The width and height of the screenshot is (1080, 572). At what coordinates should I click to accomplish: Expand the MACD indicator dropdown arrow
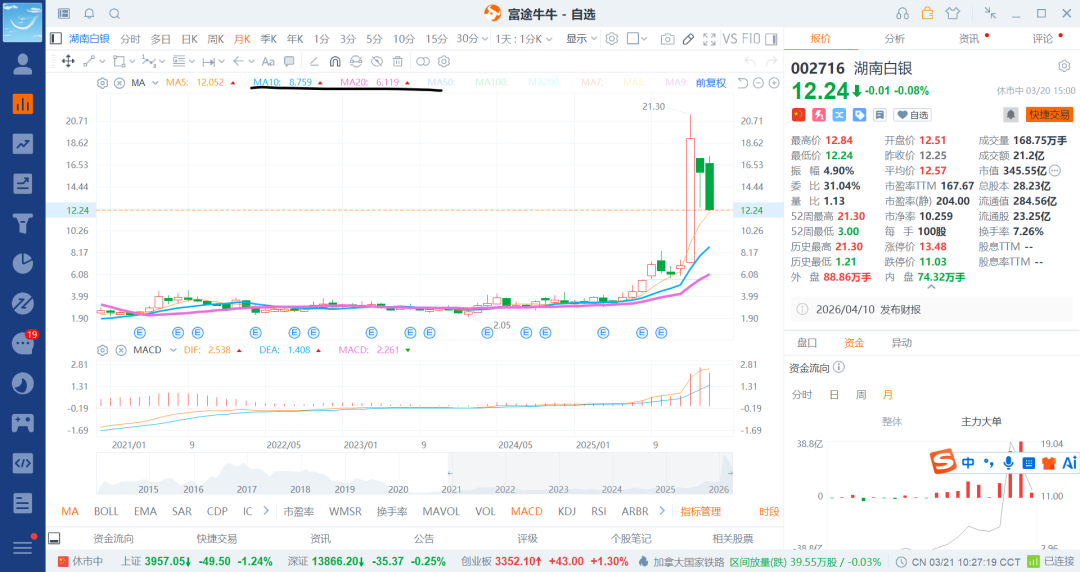coord(174,350)
